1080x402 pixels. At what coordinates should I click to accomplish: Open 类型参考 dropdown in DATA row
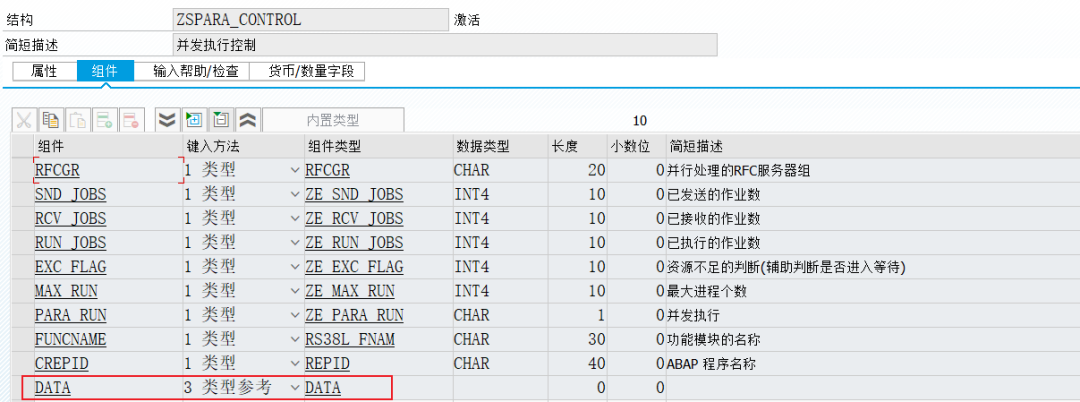click(x=295, y=388)
